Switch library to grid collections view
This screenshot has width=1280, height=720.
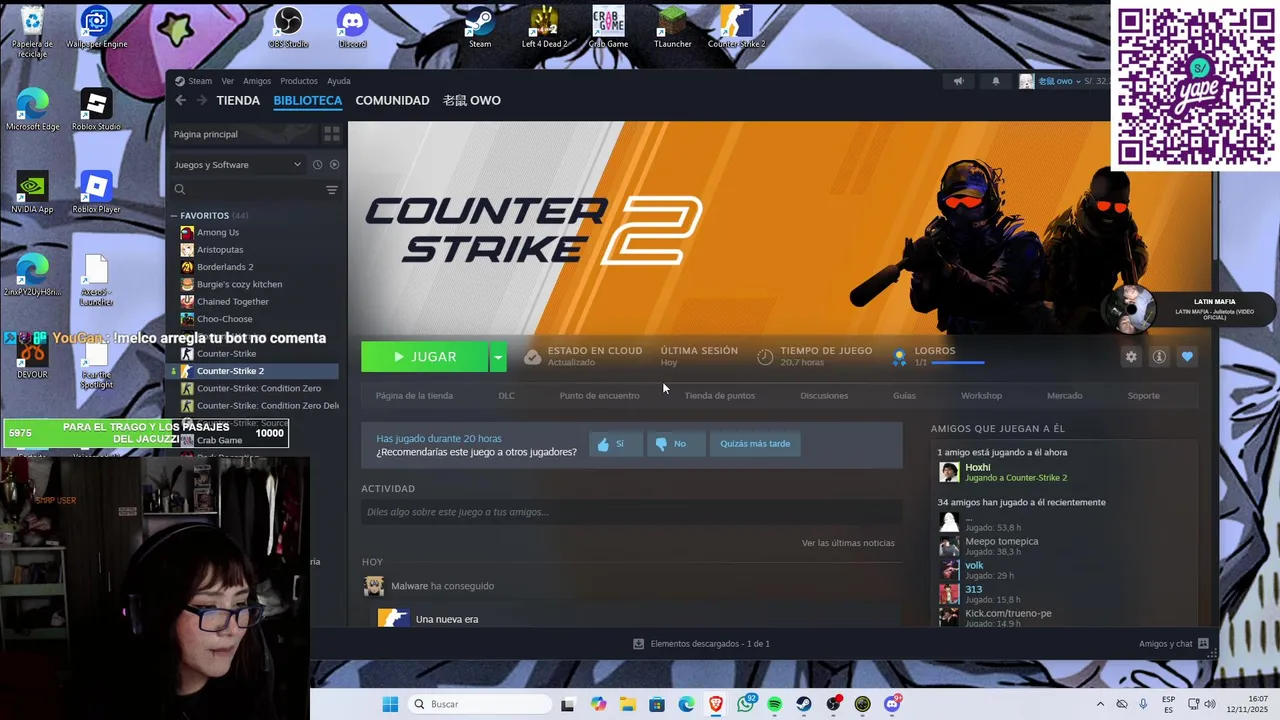coord(332,134)
